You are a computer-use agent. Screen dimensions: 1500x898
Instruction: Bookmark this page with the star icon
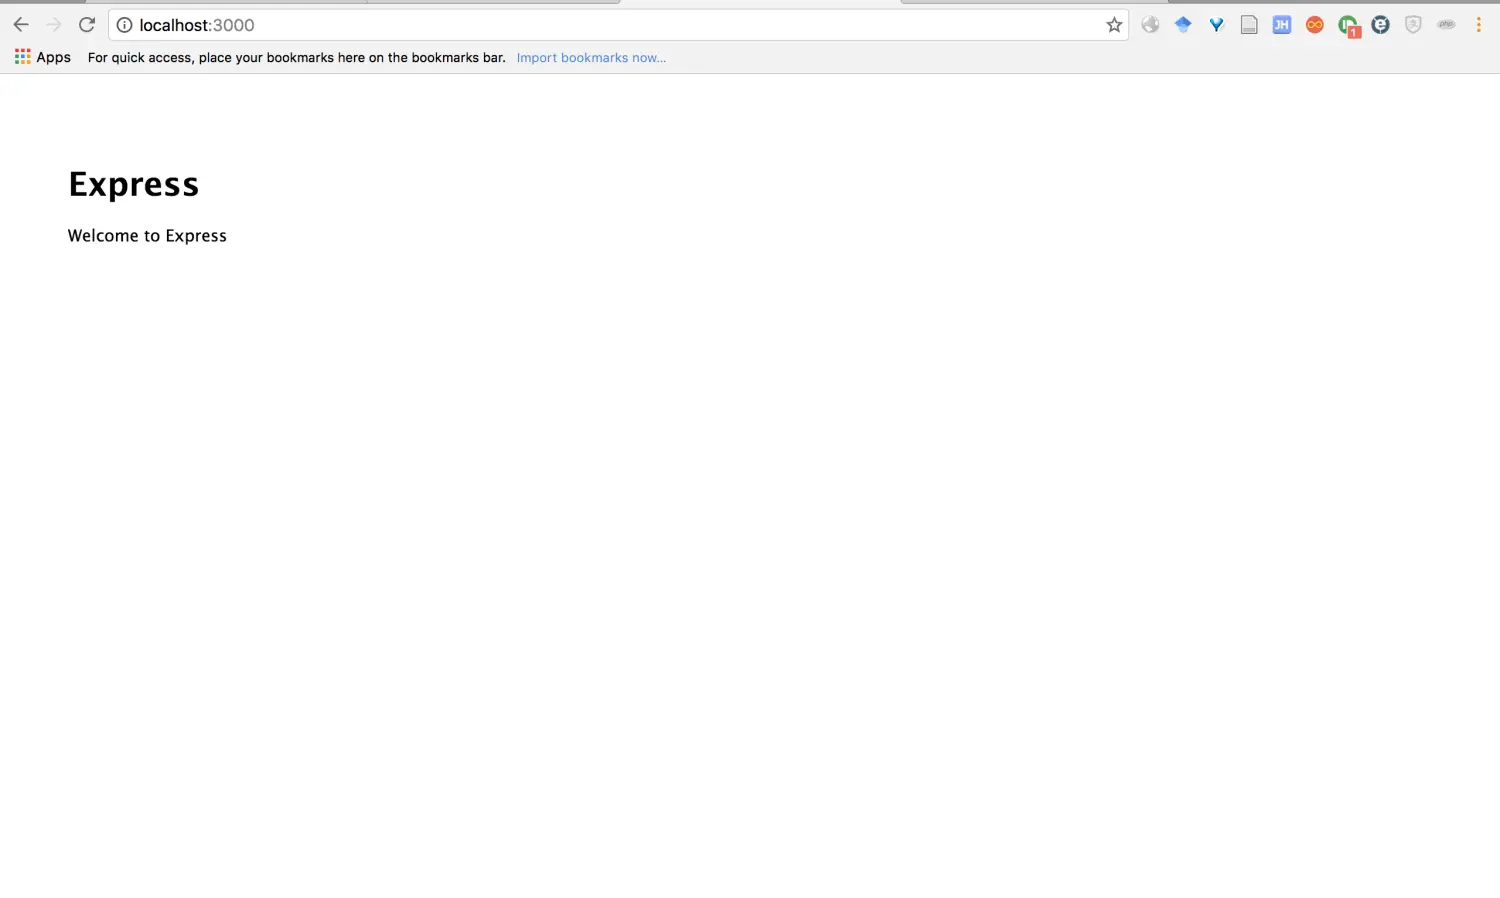[1114, 25]
